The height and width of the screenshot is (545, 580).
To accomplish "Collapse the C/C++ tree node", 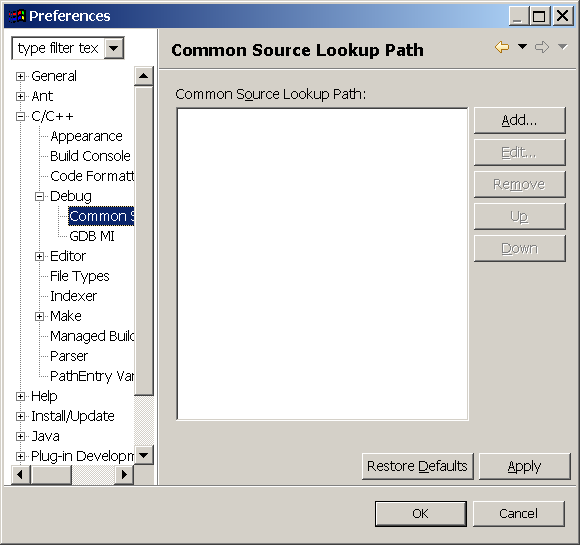I will pos(20,117).
